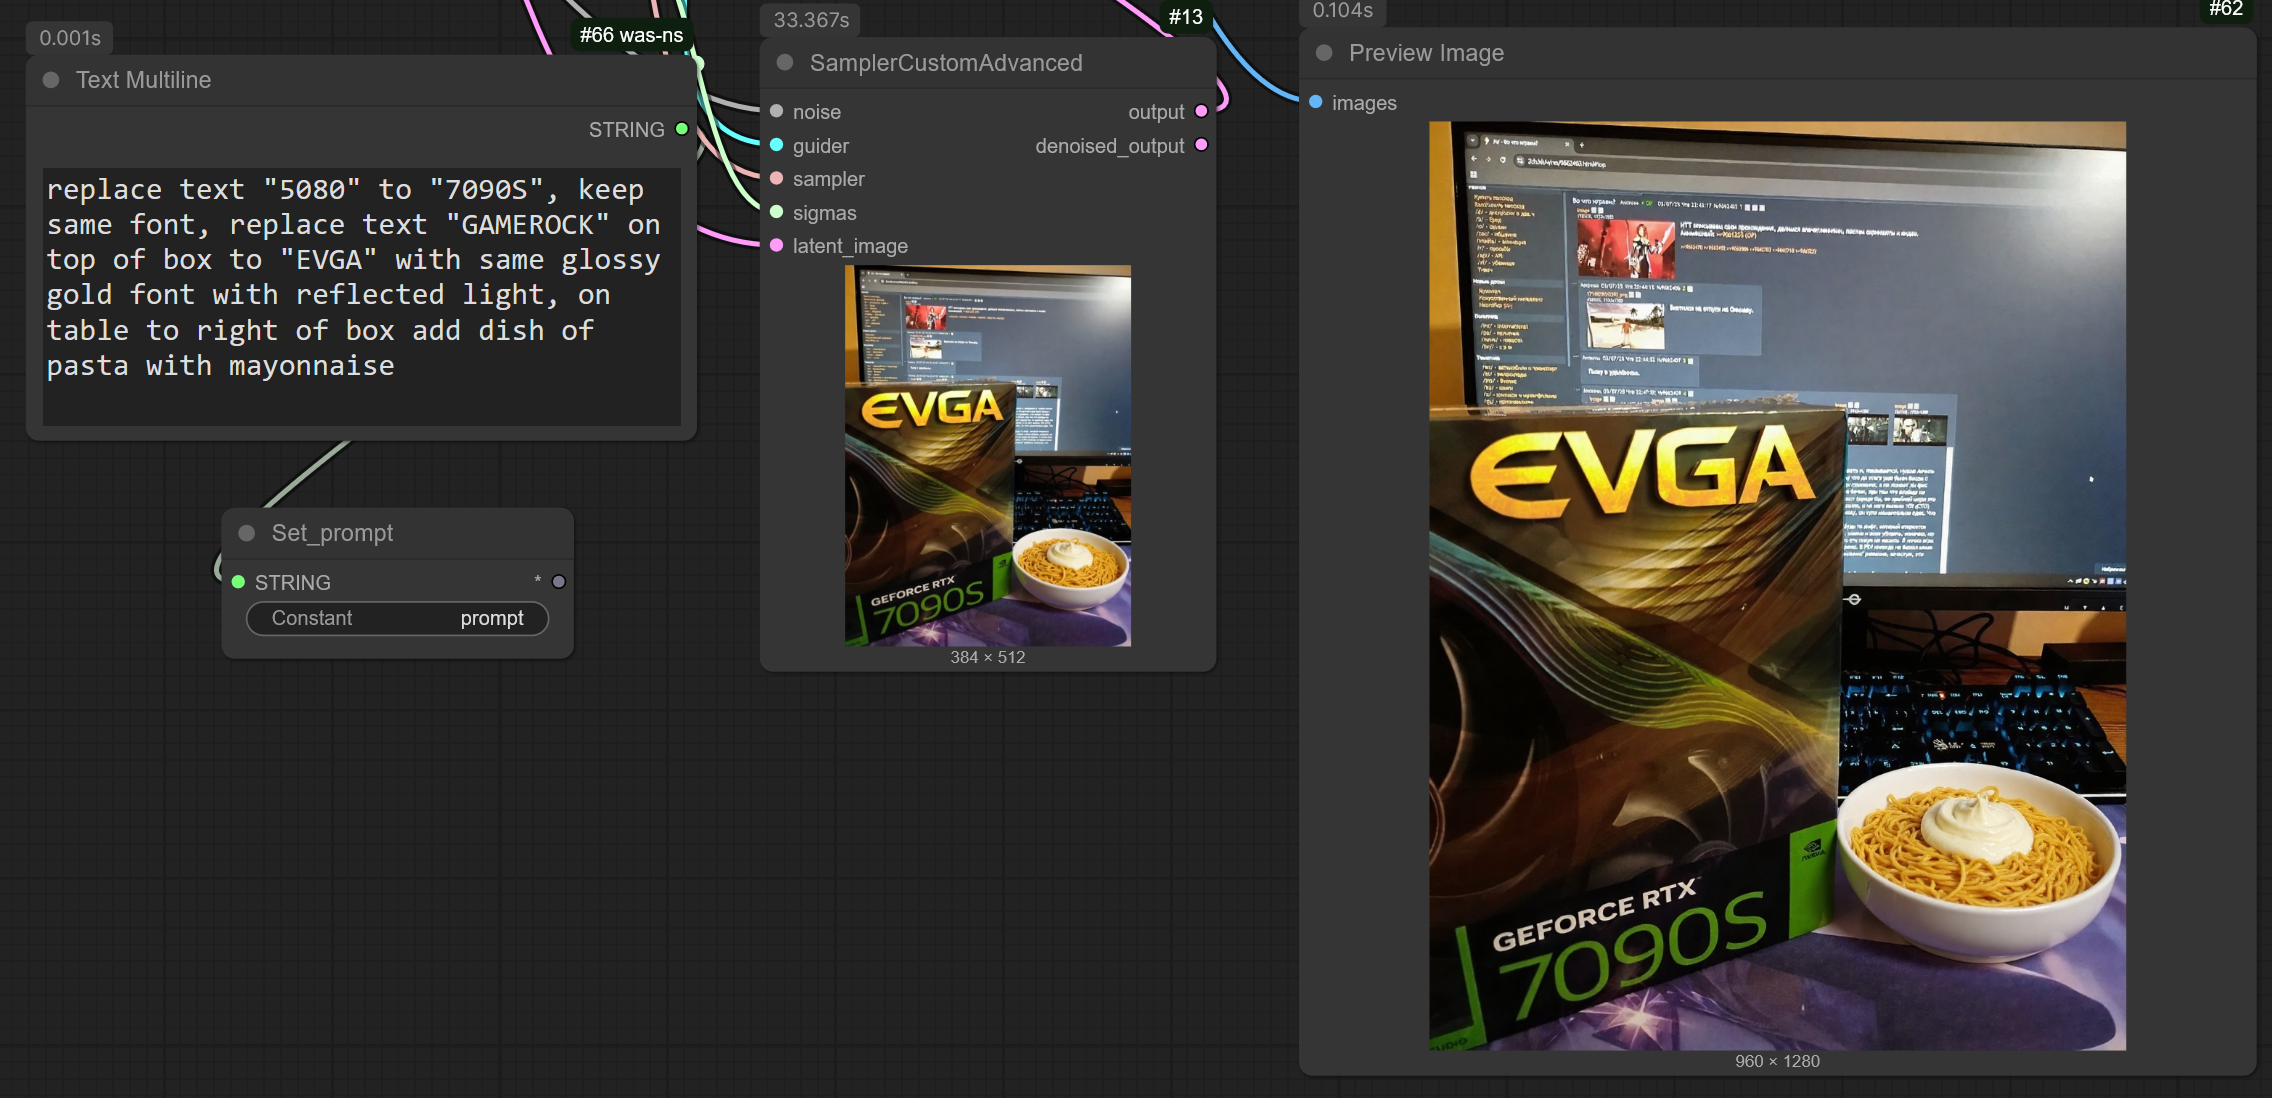This screenshot has height=1098, width=2272.
Task: Click the asterisk output socket on Set_prompt
Action: [x=559, y=582]
